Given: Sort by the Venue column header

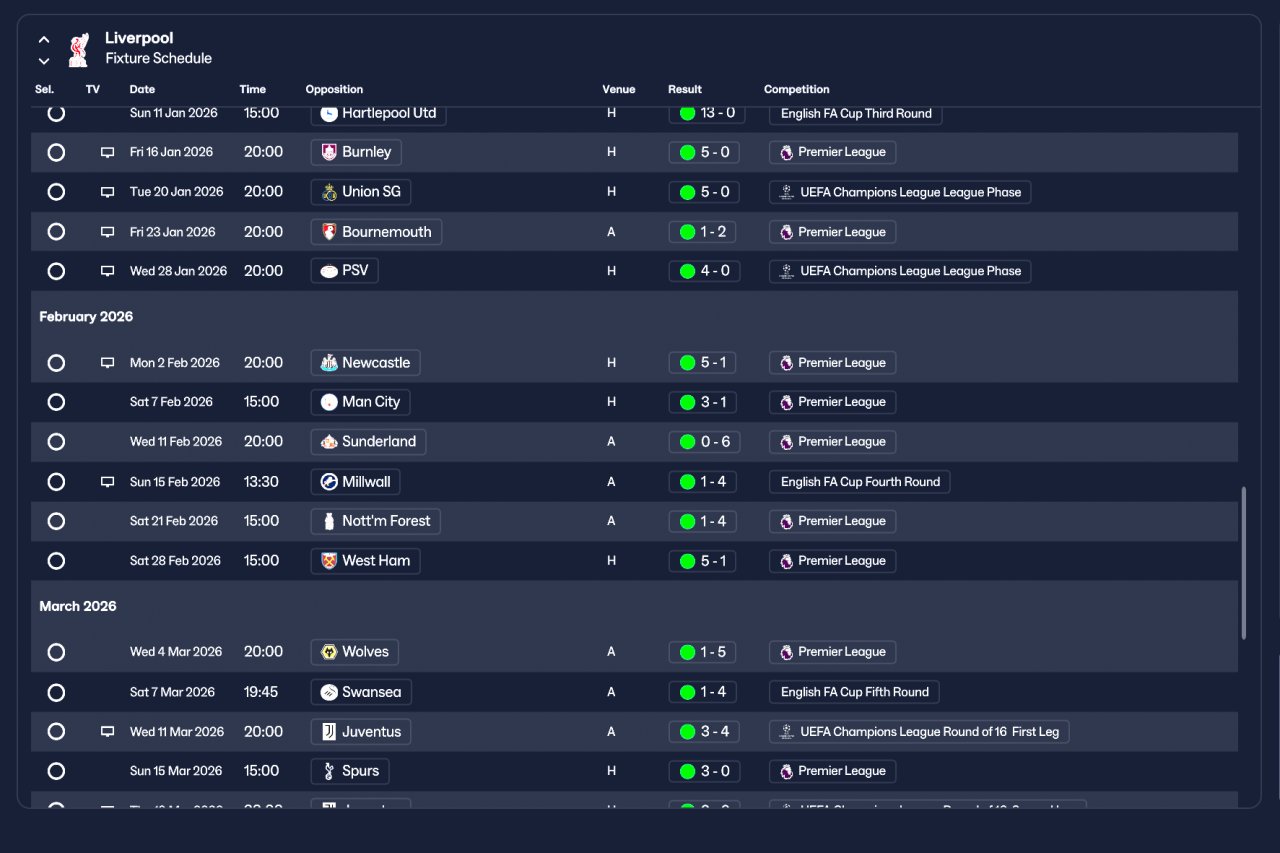Looking at the screenshot, I should click(618, 89).
